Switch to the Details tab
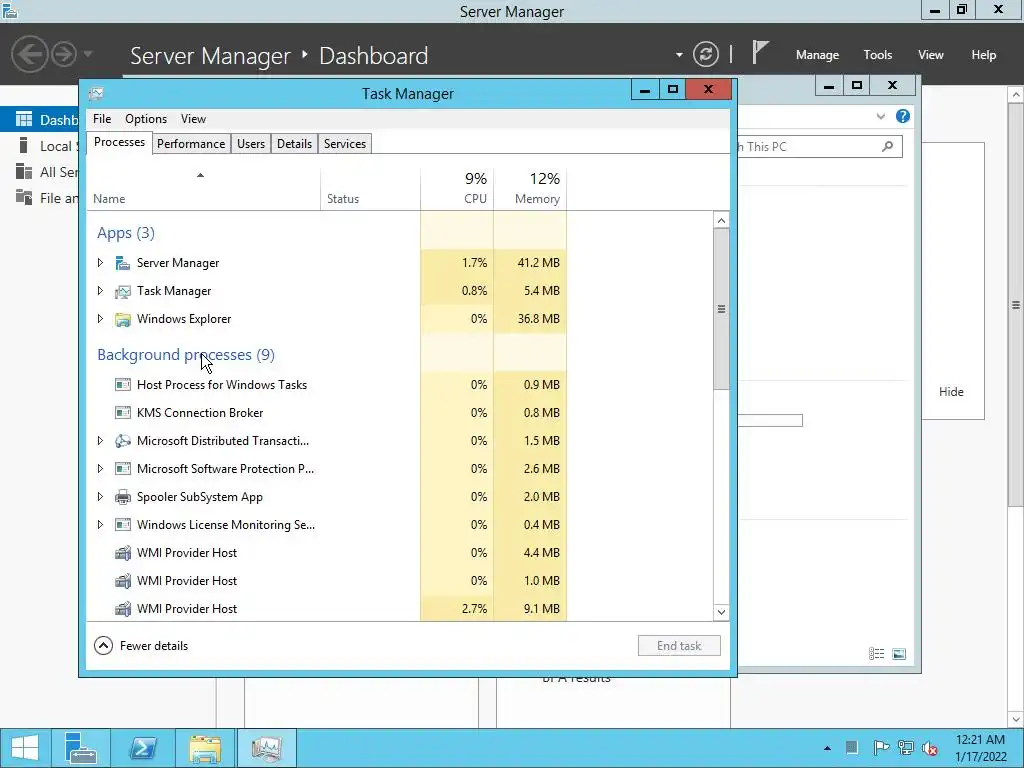 (294, 144)
